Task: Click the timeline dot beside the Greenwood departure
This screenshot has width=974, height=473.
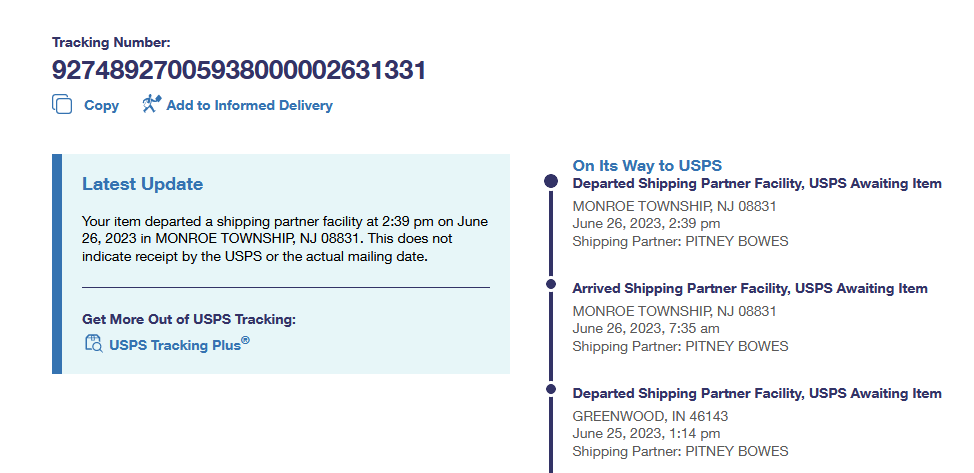Action: [551, 388]
